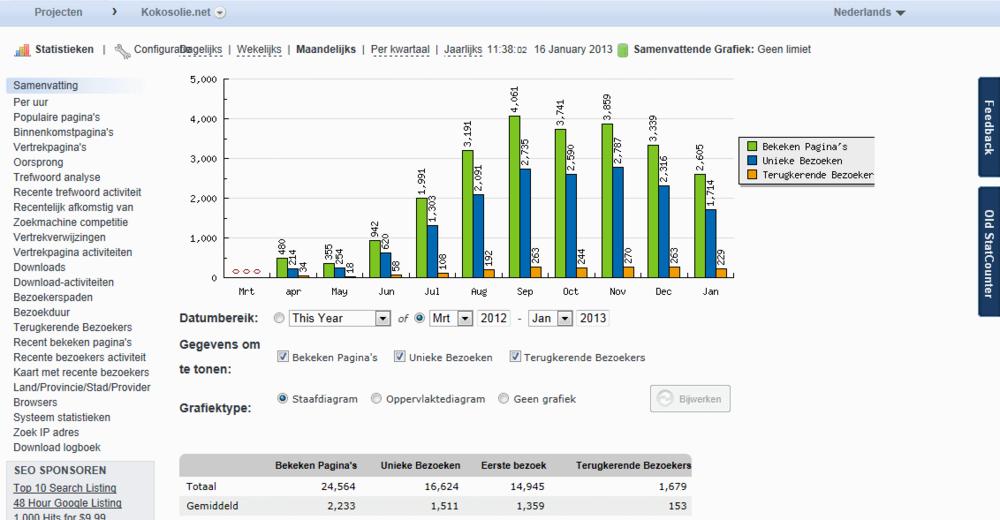Click the Totaal Bekeken Pagina's value 24,564

point(338,486)
